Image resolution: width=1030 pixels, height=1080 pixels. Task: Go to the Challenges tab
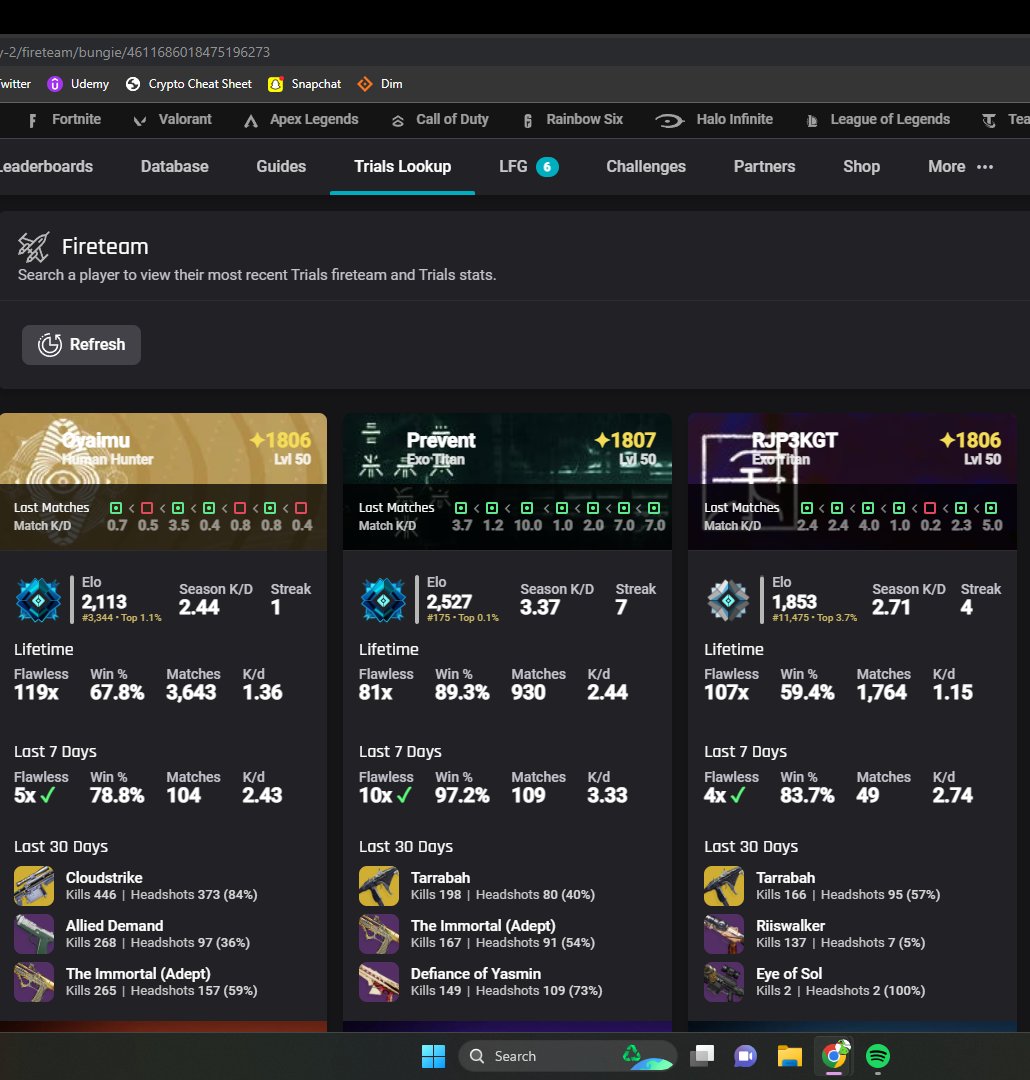pos(646,167)
